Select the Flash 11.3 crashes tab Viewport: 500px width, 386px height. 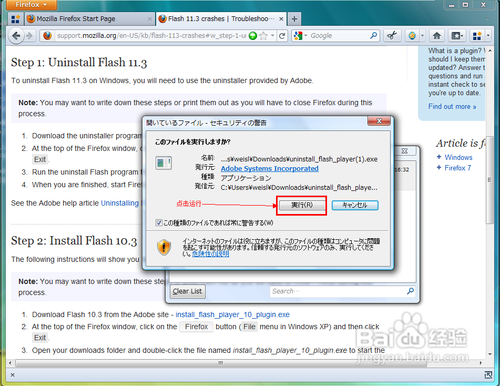point(220,19)
